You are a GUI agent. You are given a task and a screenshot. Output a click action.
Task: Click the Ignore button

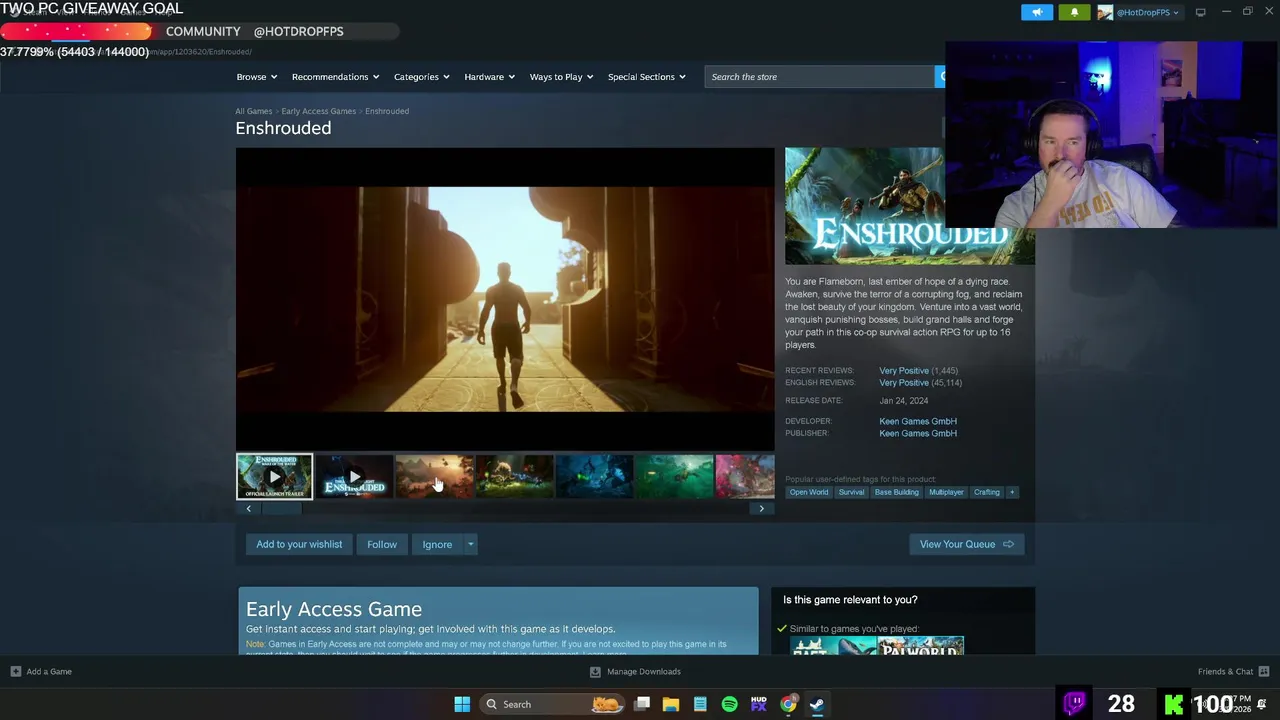pos(437,544)
